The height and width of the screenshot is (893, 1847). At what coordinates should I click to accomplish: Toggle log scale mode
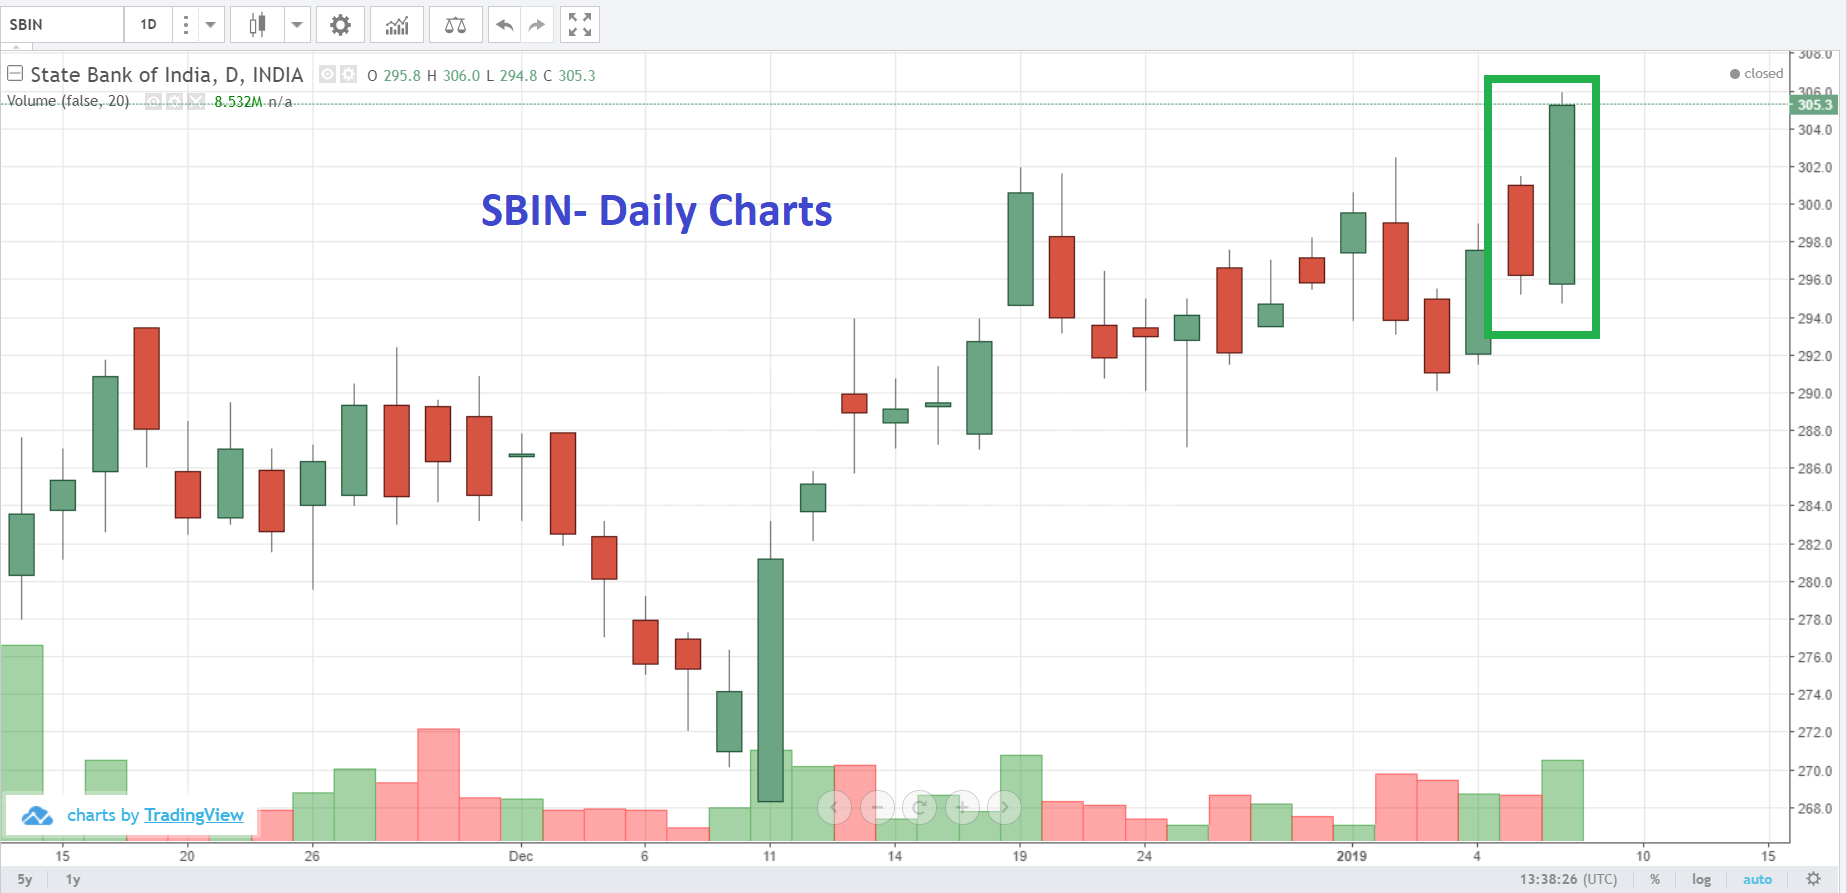(x=1701, y=880)
